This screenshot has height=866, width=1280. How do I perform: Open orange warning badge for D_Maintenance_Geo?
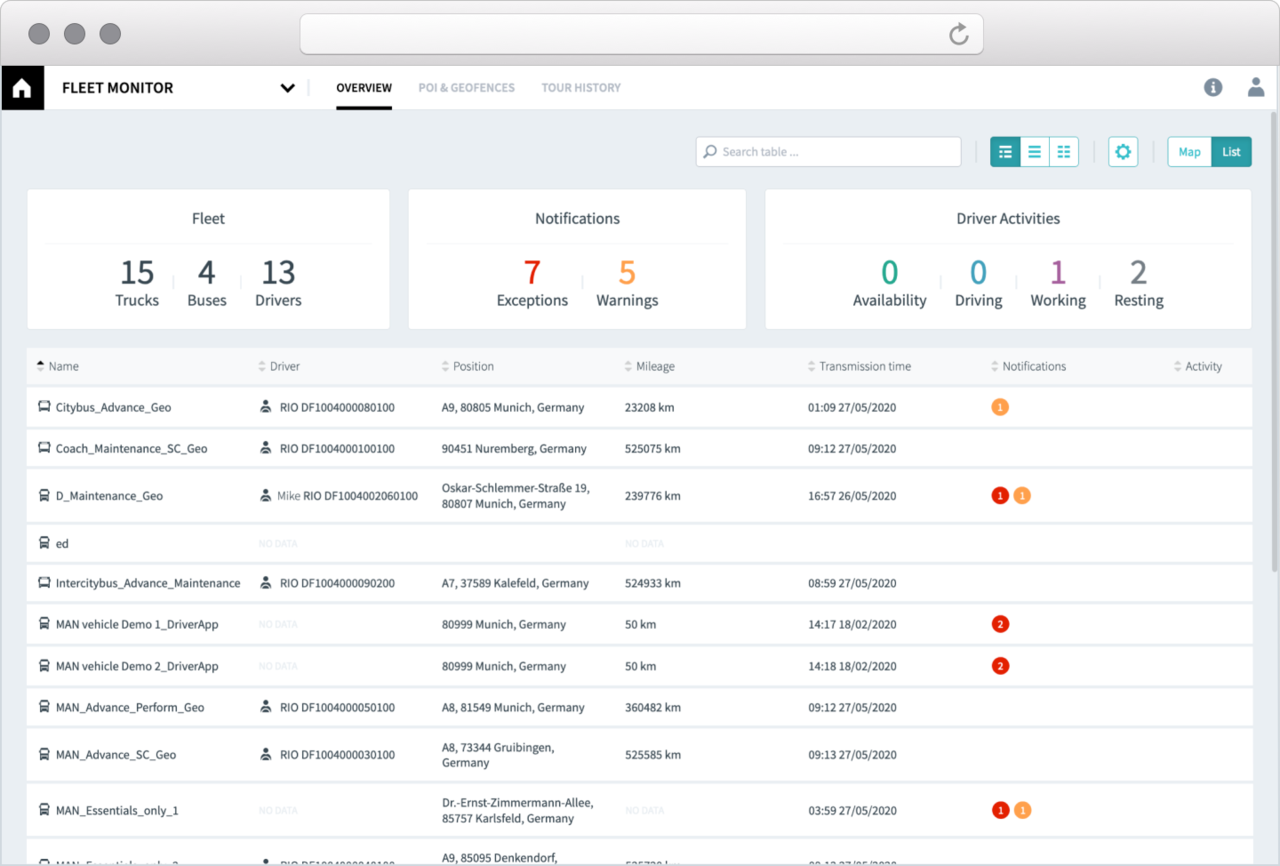(1022, 495)
